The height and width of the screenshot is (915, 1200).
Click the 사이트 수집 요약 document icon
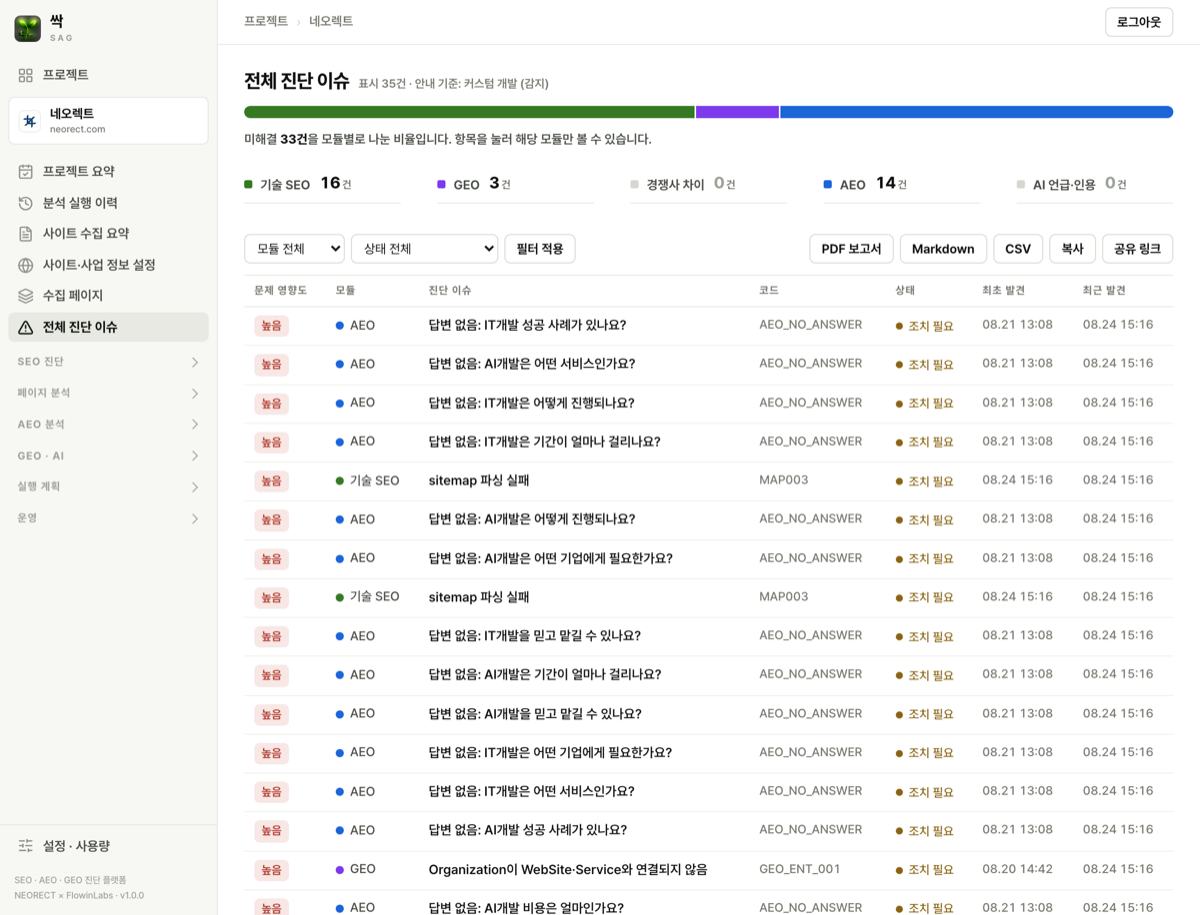click(26, 234)
